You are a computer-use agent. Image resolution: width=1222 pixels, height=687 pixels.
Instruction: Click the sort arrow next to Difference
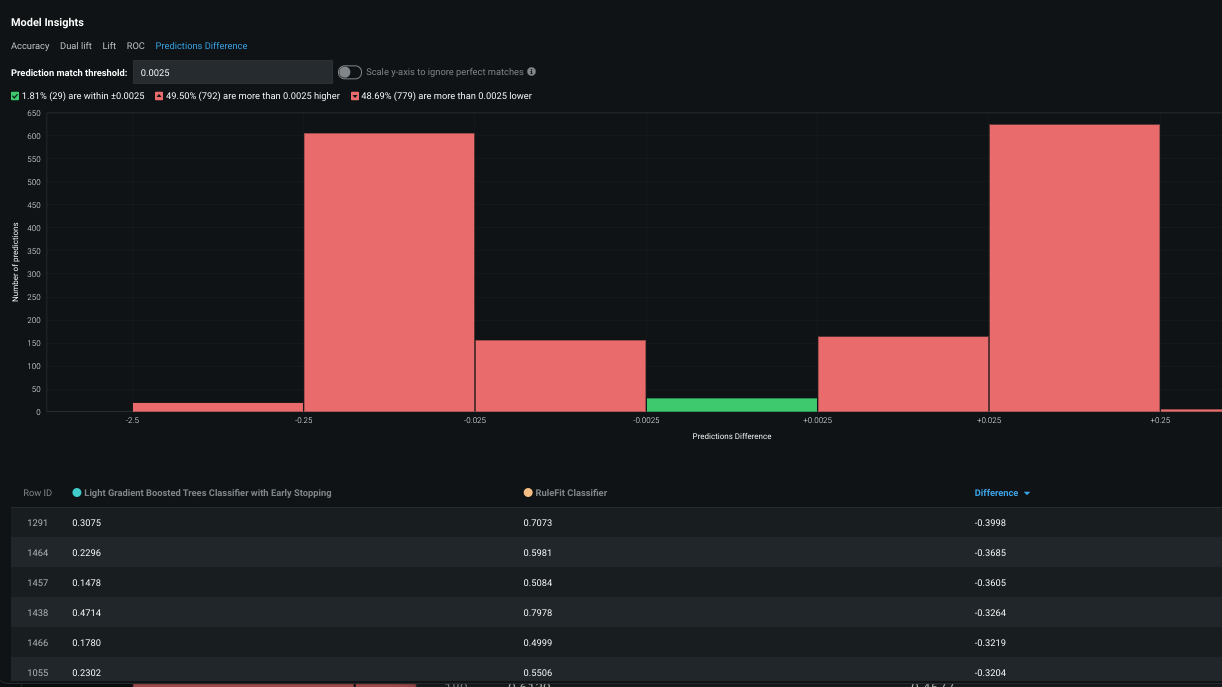[1027, 493]
